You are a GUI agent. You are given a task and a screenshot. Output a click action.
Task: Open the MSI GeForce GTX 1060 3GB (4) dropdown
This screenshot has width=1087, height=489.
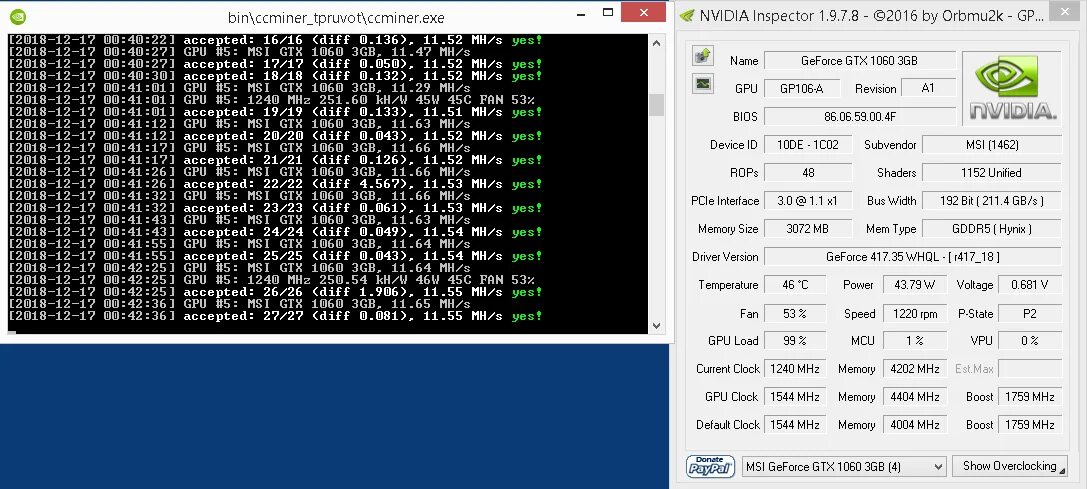844,467
